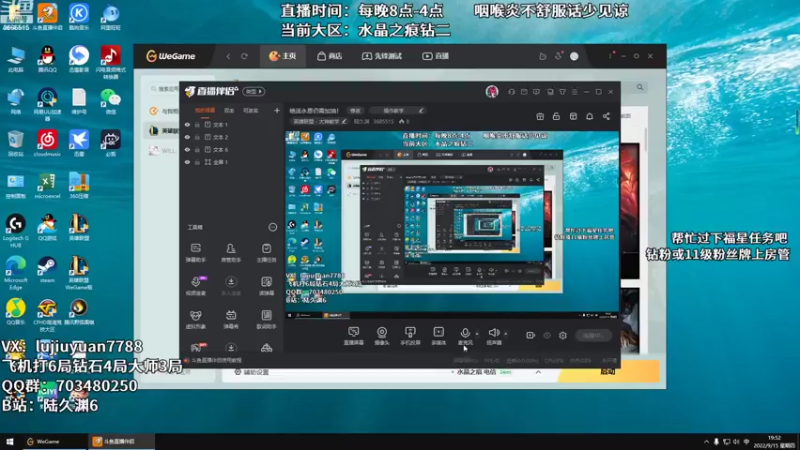
Task: Toggle lock on 文本 2 source
Action: [197, 137]
